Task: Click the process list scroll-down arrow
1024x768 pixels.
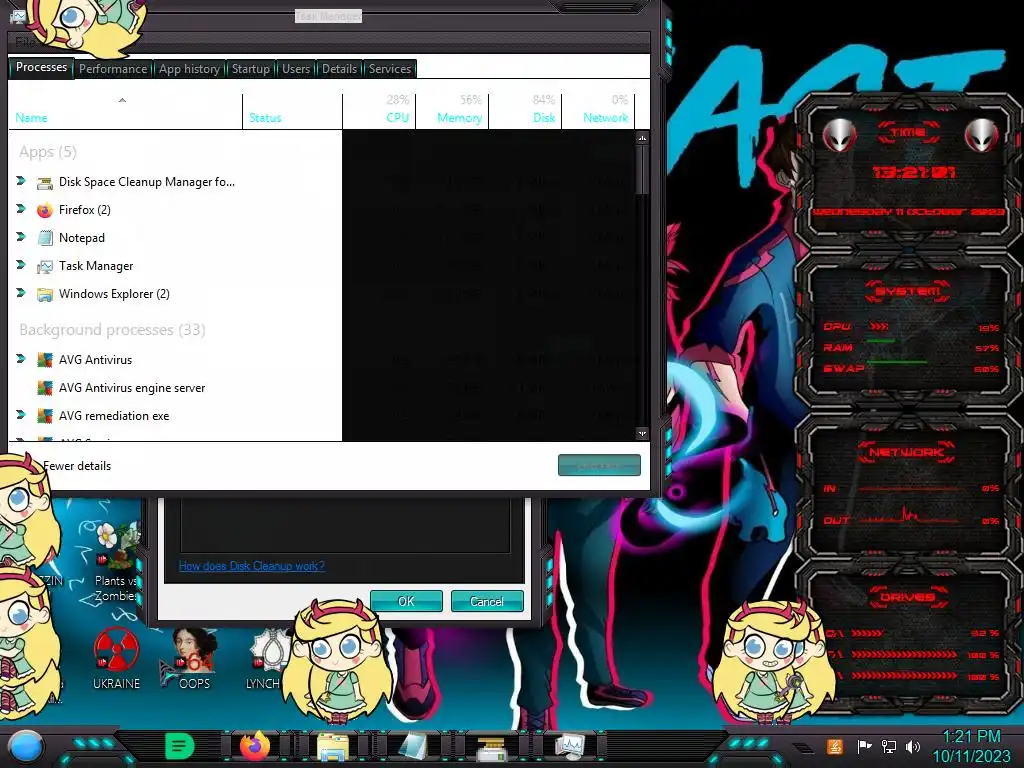Action: [x=643, y=434]
